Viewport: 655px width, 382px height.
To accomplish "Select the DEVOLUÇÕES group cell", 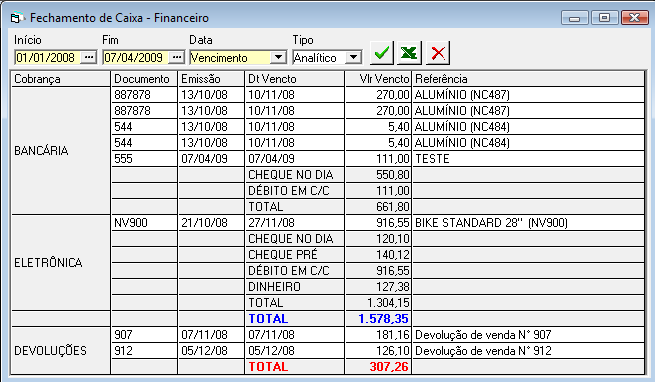I will 61,351.
